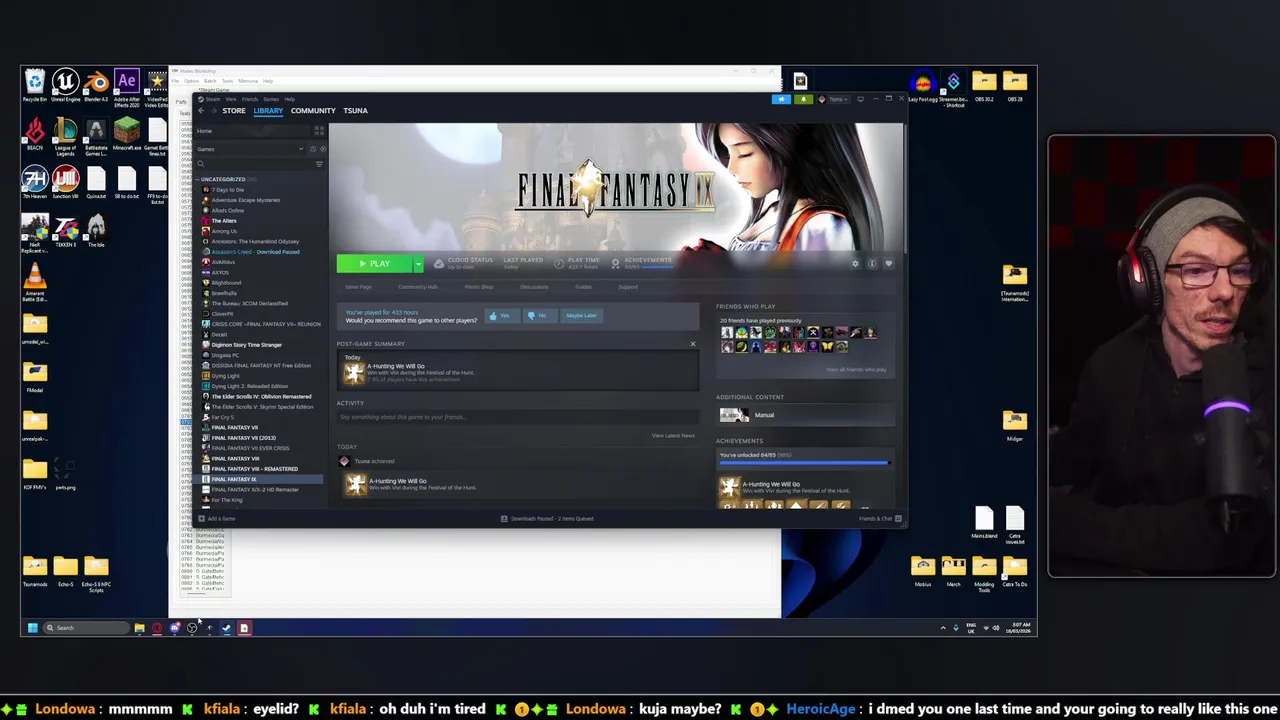Open the game settings gear icon
Viewport: 1280px width, 720px height.
click(855, 264)
